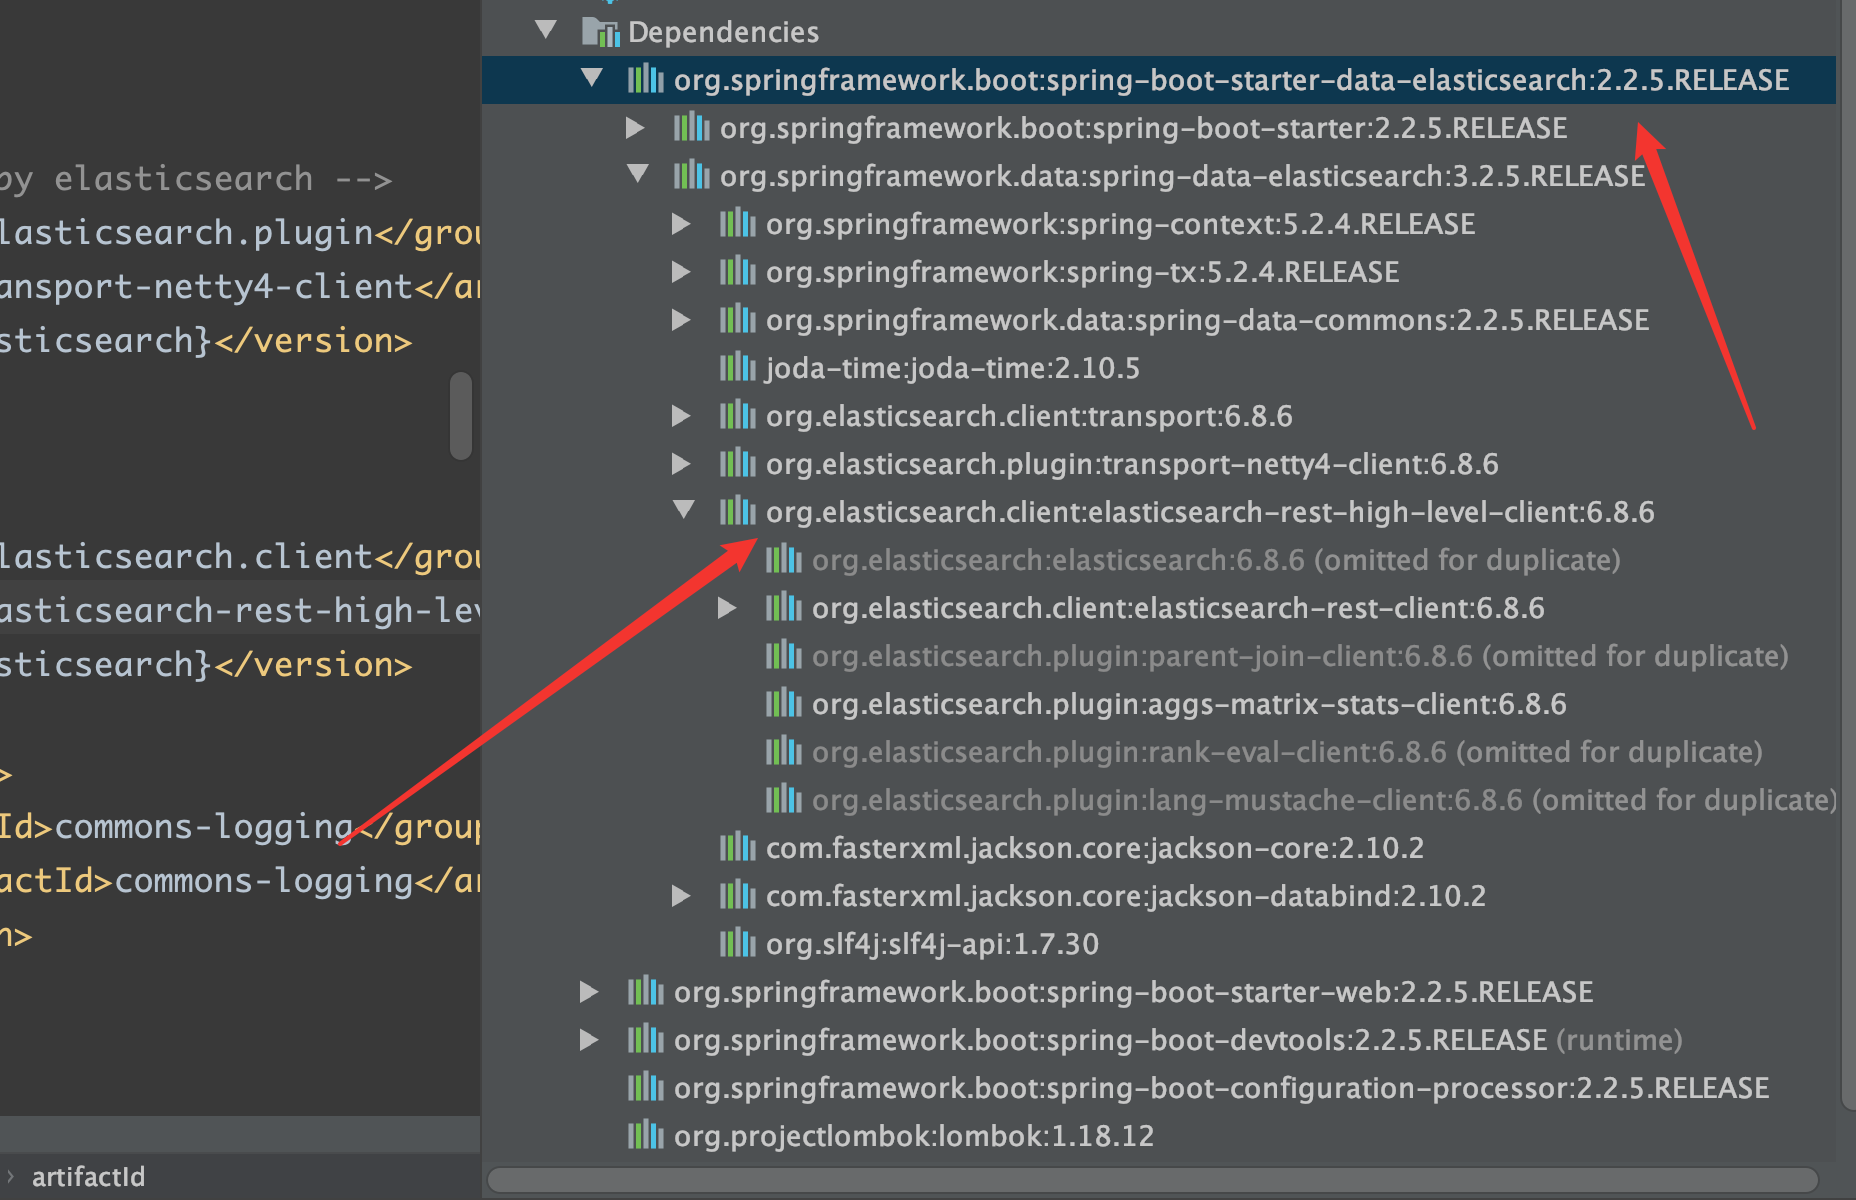The width and height of the screenshot is (1856, 1200).
Task: Click library icon next to lombok:1.18.12
Action: coord(646,1136)
